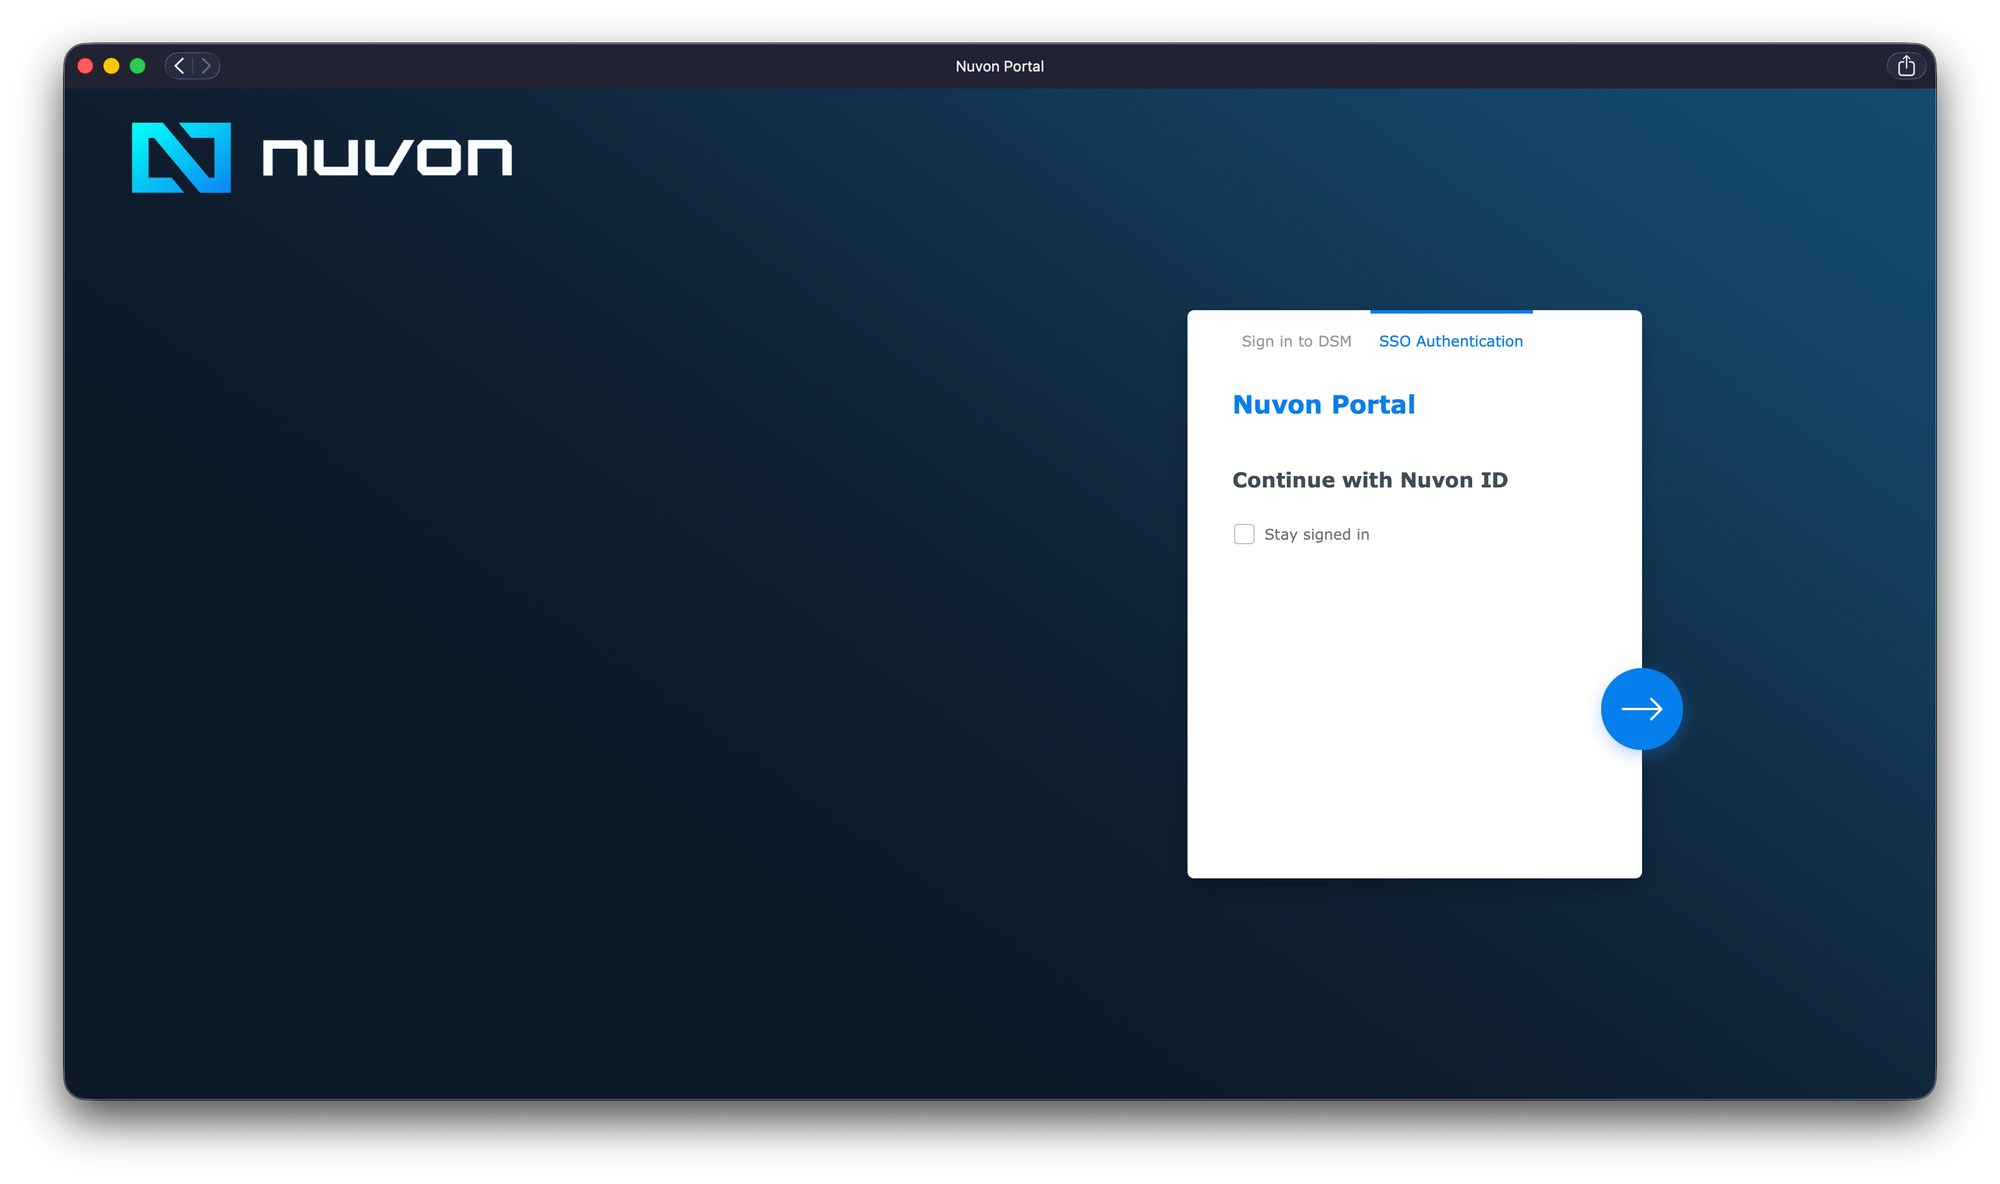Enter full screen with green button
Image resolution: width=2000 pixels, height=1184 pixels.
click(x=138, y=66)
